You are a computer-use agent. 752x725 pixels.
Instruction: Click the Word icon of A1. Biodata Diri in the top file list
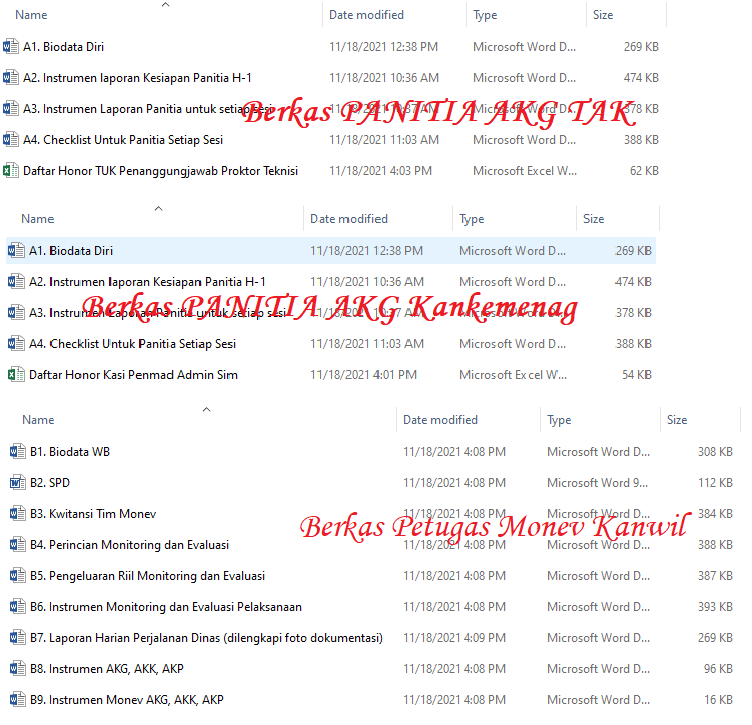[11, 47]
